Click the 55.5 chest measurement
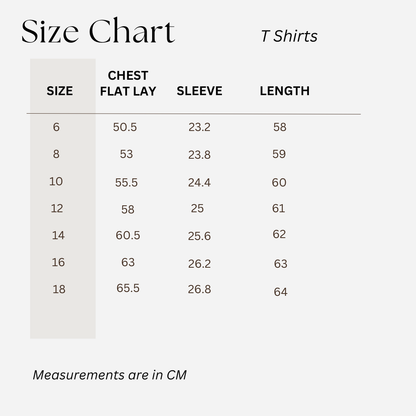This screenshot has height=416, width=416. (126, 182)
